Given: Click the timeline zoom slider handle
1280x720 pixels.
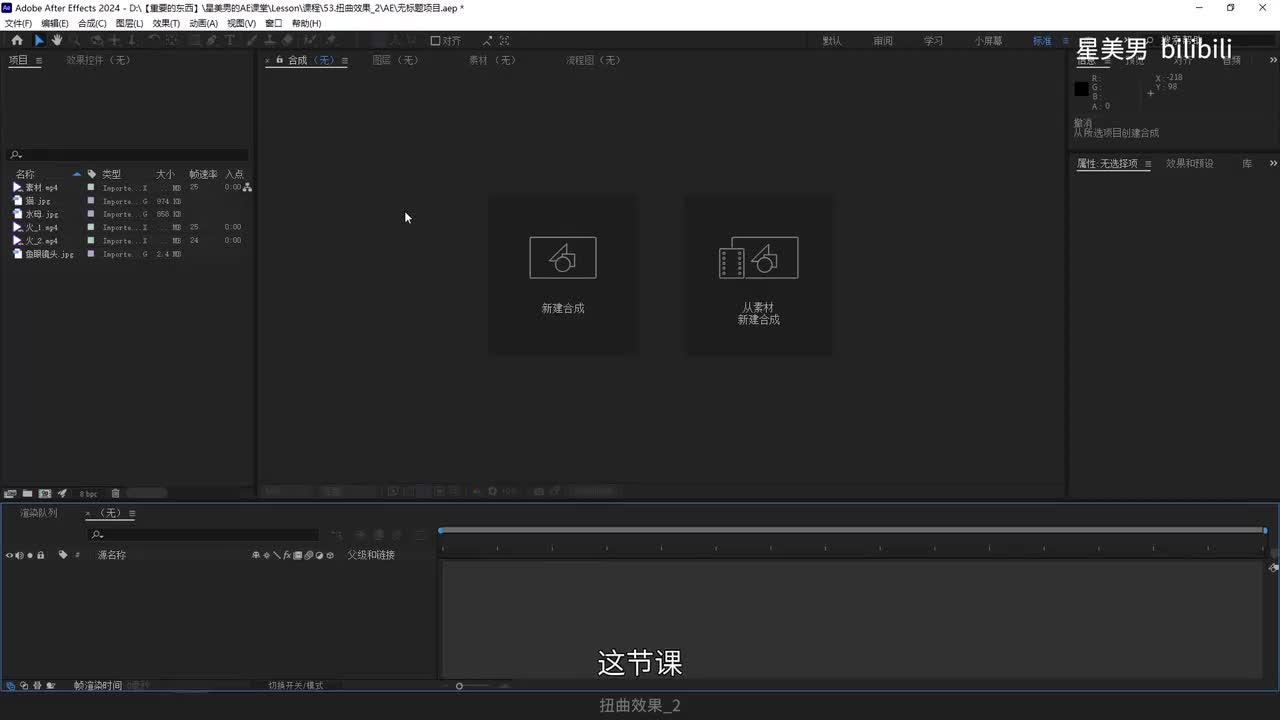Looking at the screenshot, I should (x=459, y=686).
